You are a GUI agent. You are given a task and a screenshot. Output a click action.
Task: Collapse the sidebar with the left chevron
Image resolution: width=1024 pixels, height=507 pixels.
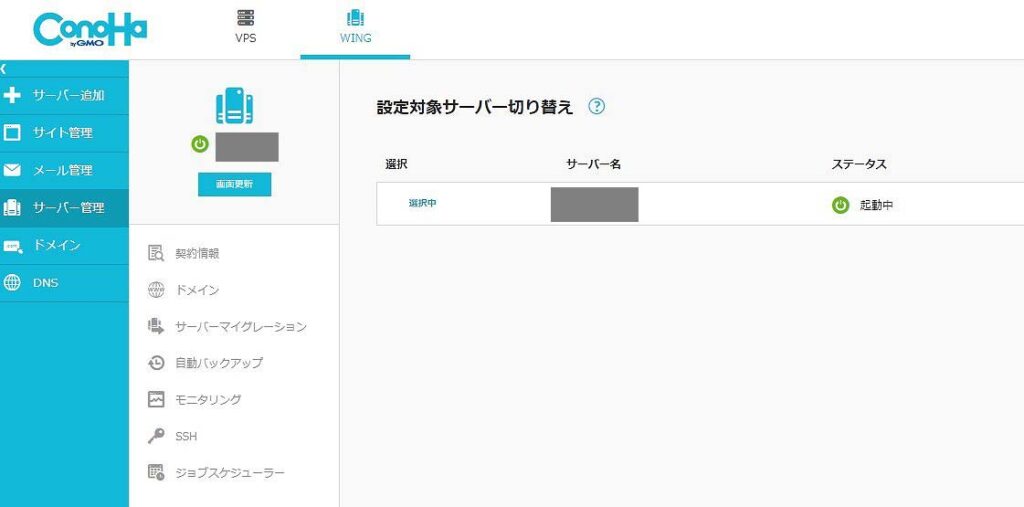click(x=4, y=69)
